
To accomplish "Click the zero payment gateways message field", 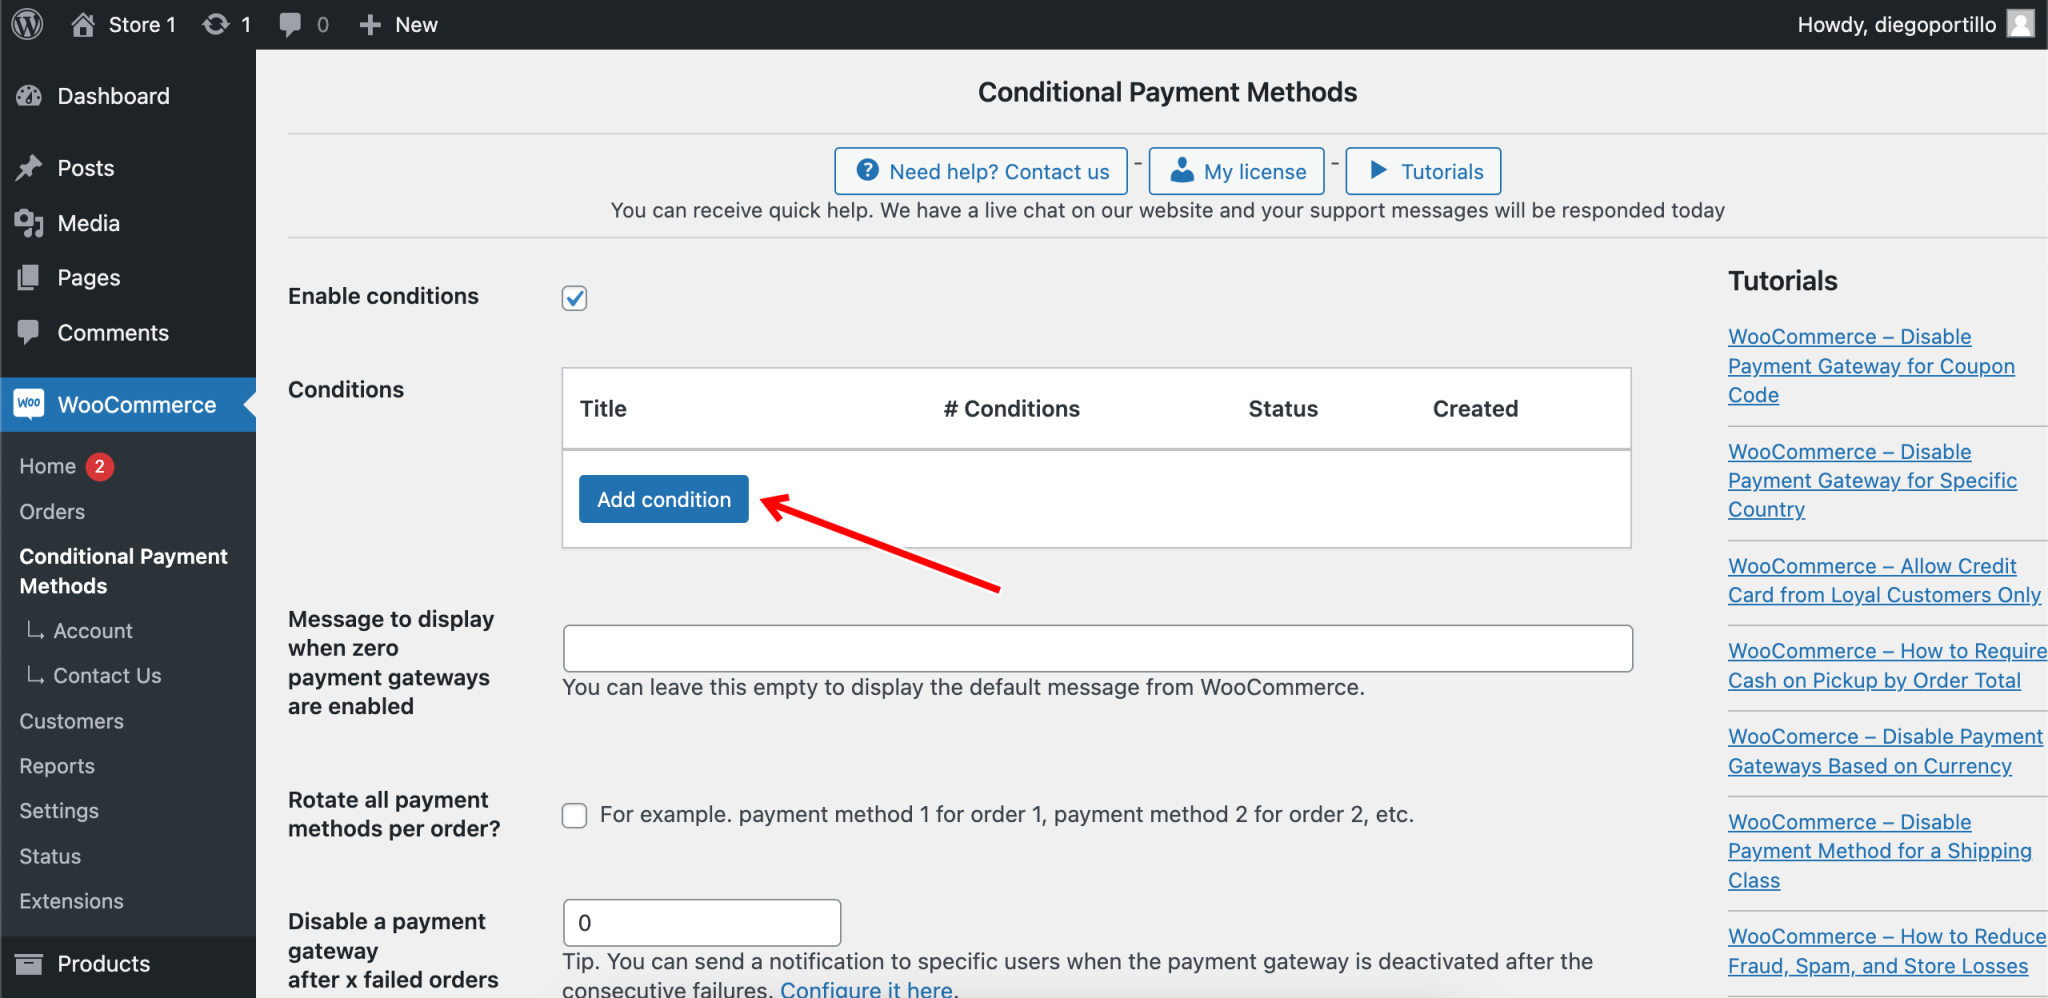I will pos(1096,648).
